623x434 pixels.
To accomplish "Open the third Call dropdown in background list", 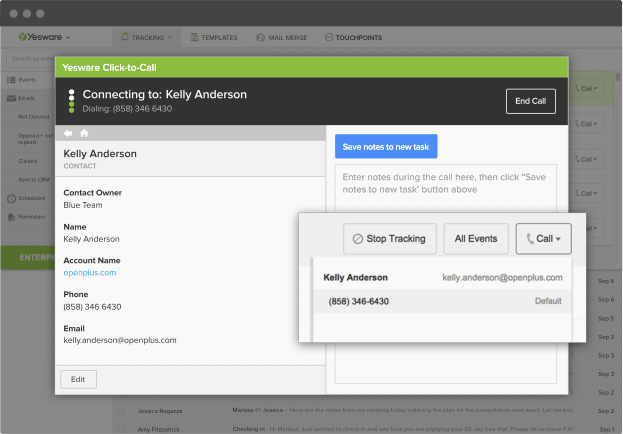I will (586, 159).
